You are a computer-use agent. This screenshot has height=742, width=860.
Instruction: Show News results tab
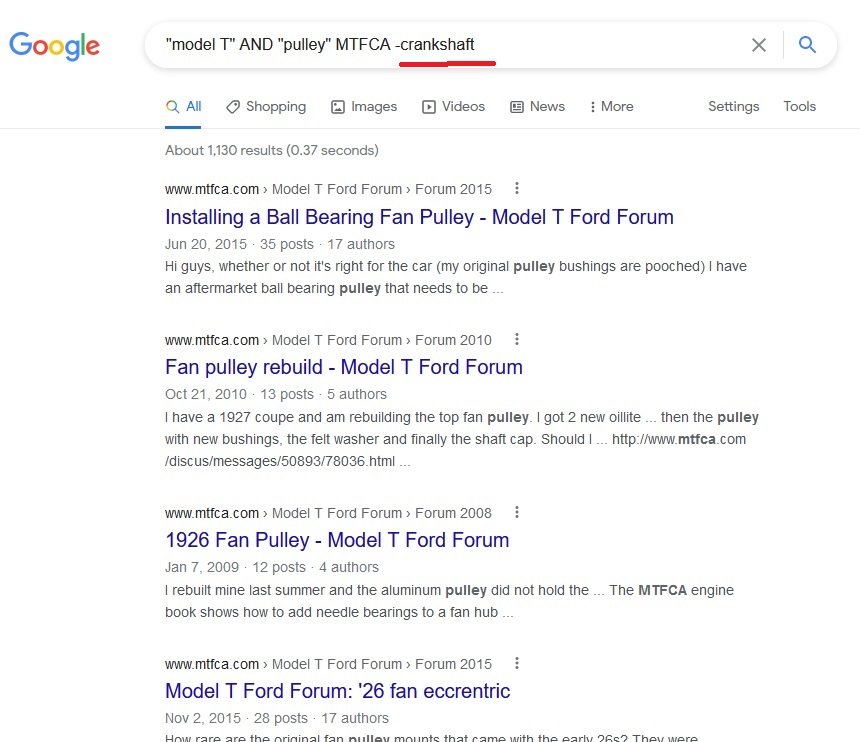tap(537, 107)
